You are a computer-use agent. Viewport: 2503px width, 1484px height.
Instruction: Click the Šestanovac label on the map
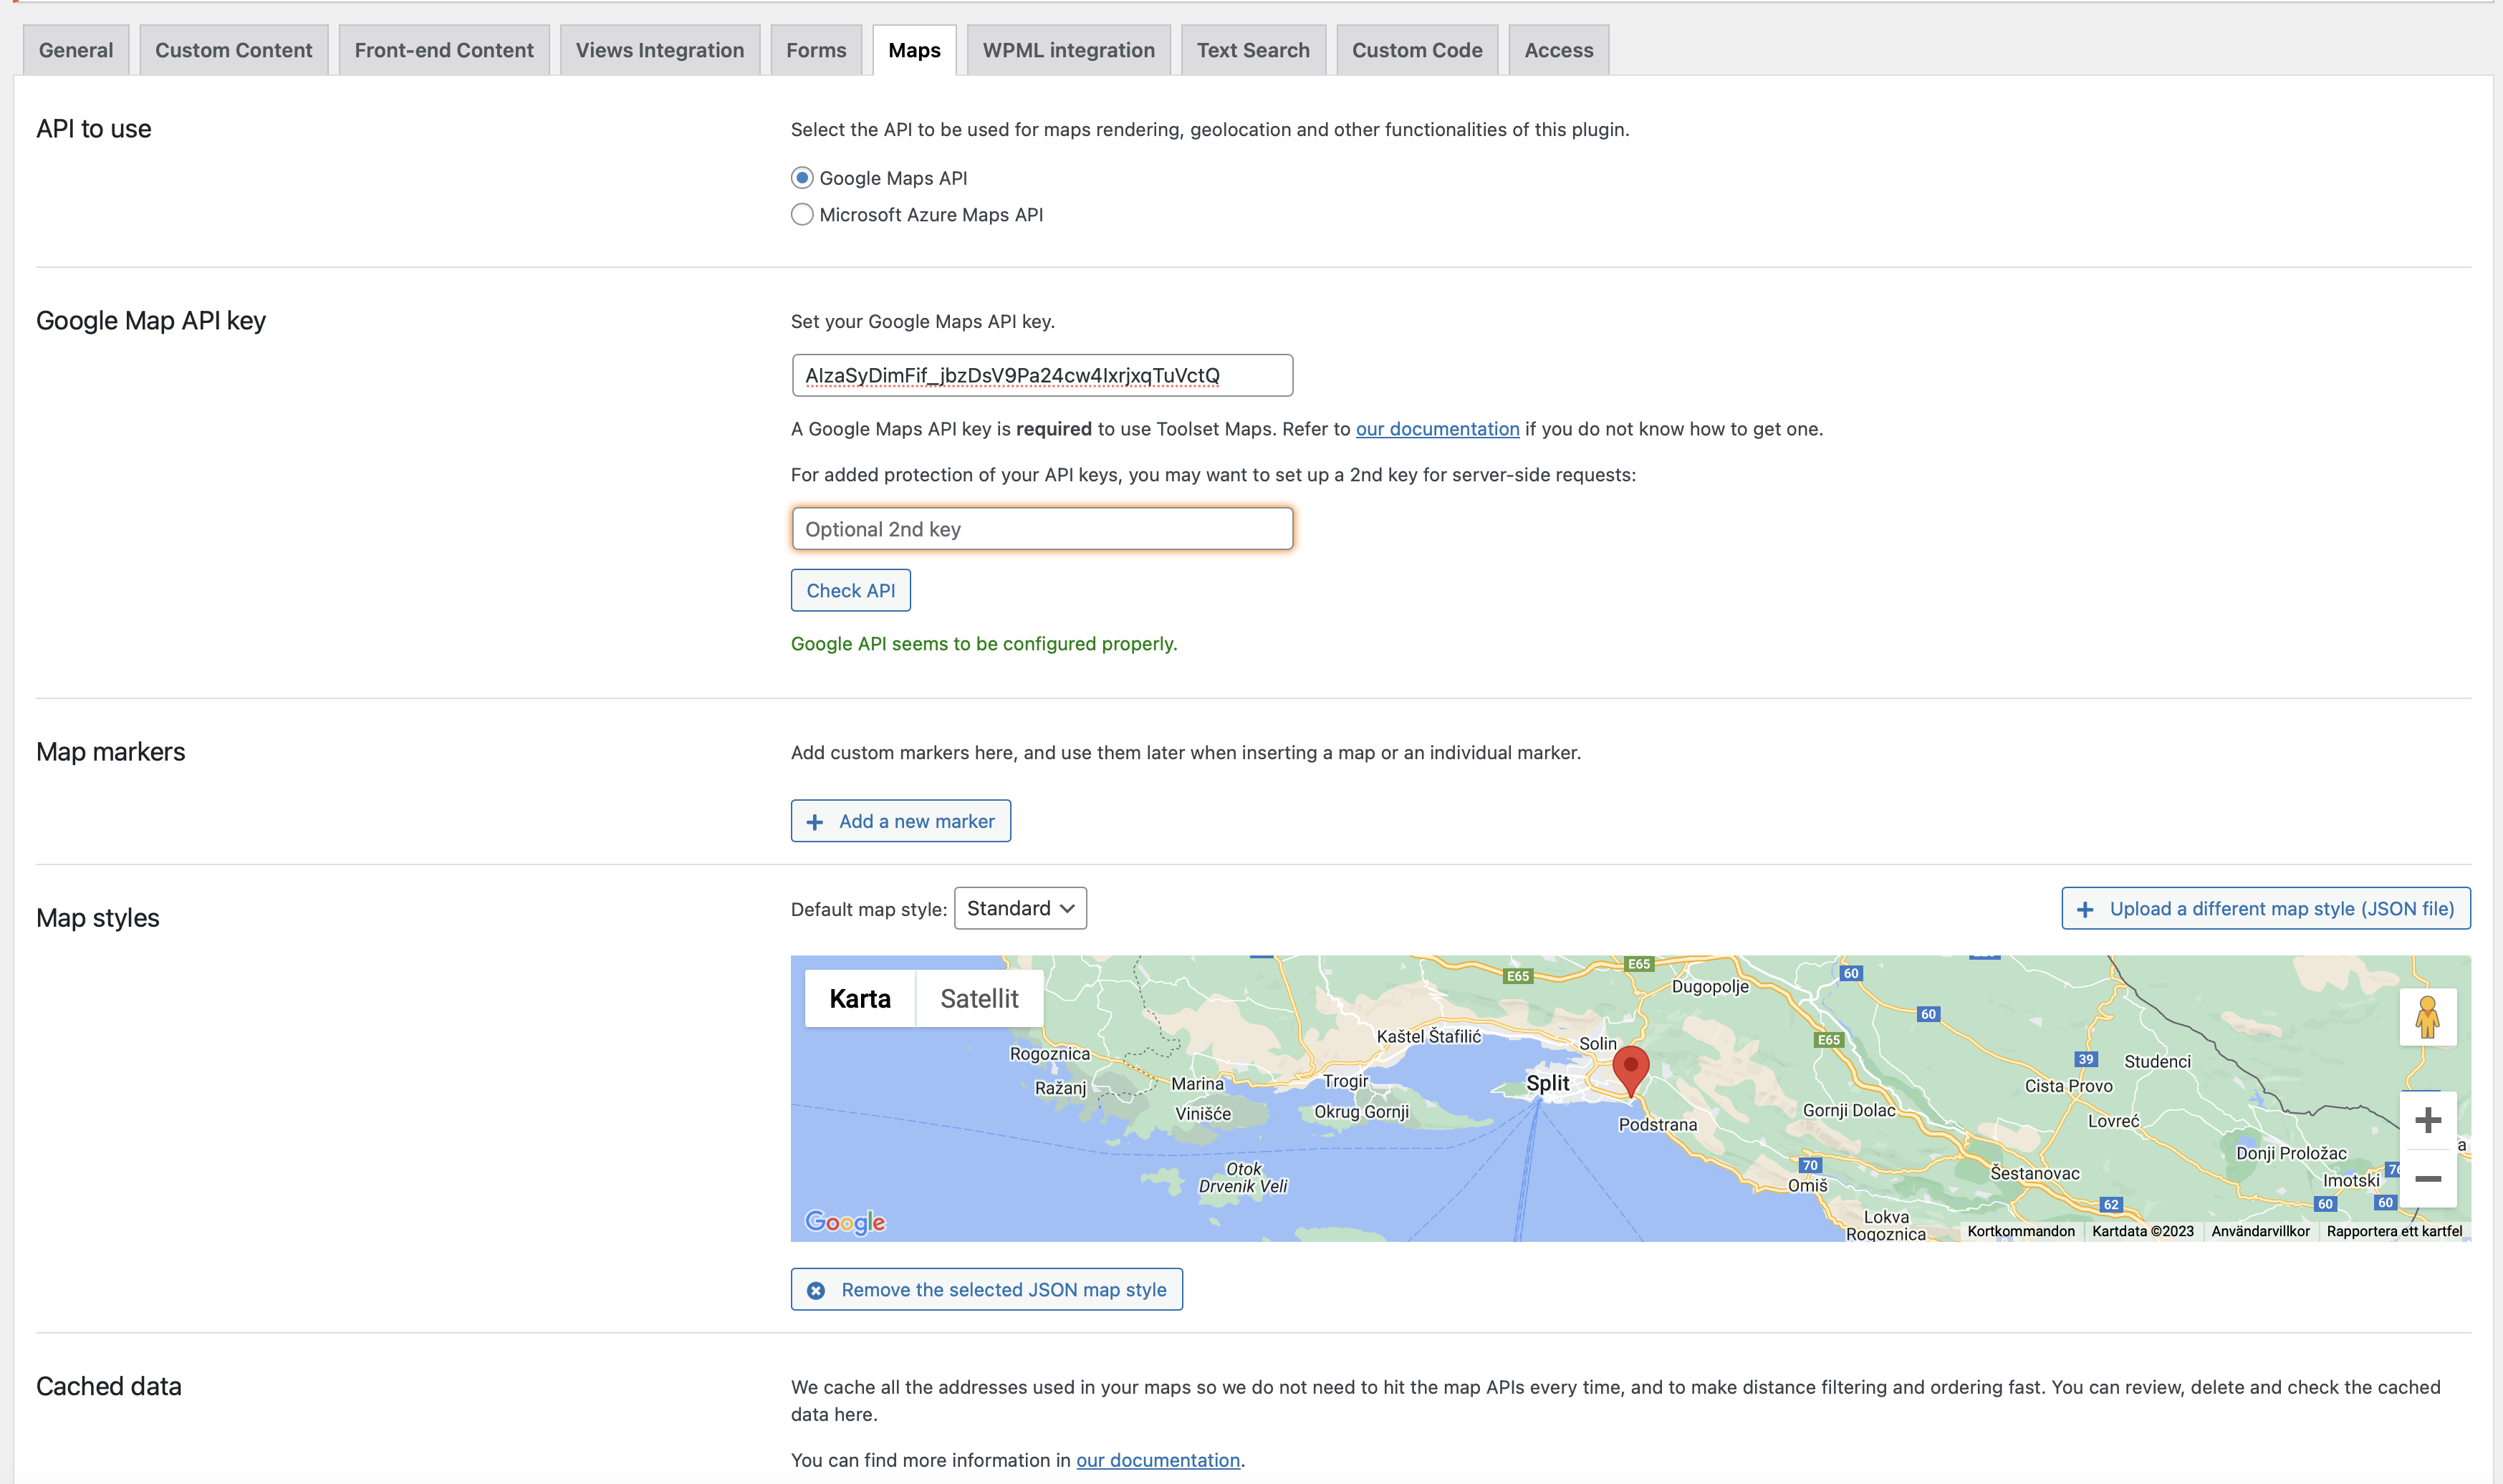click(2035, 1173)
